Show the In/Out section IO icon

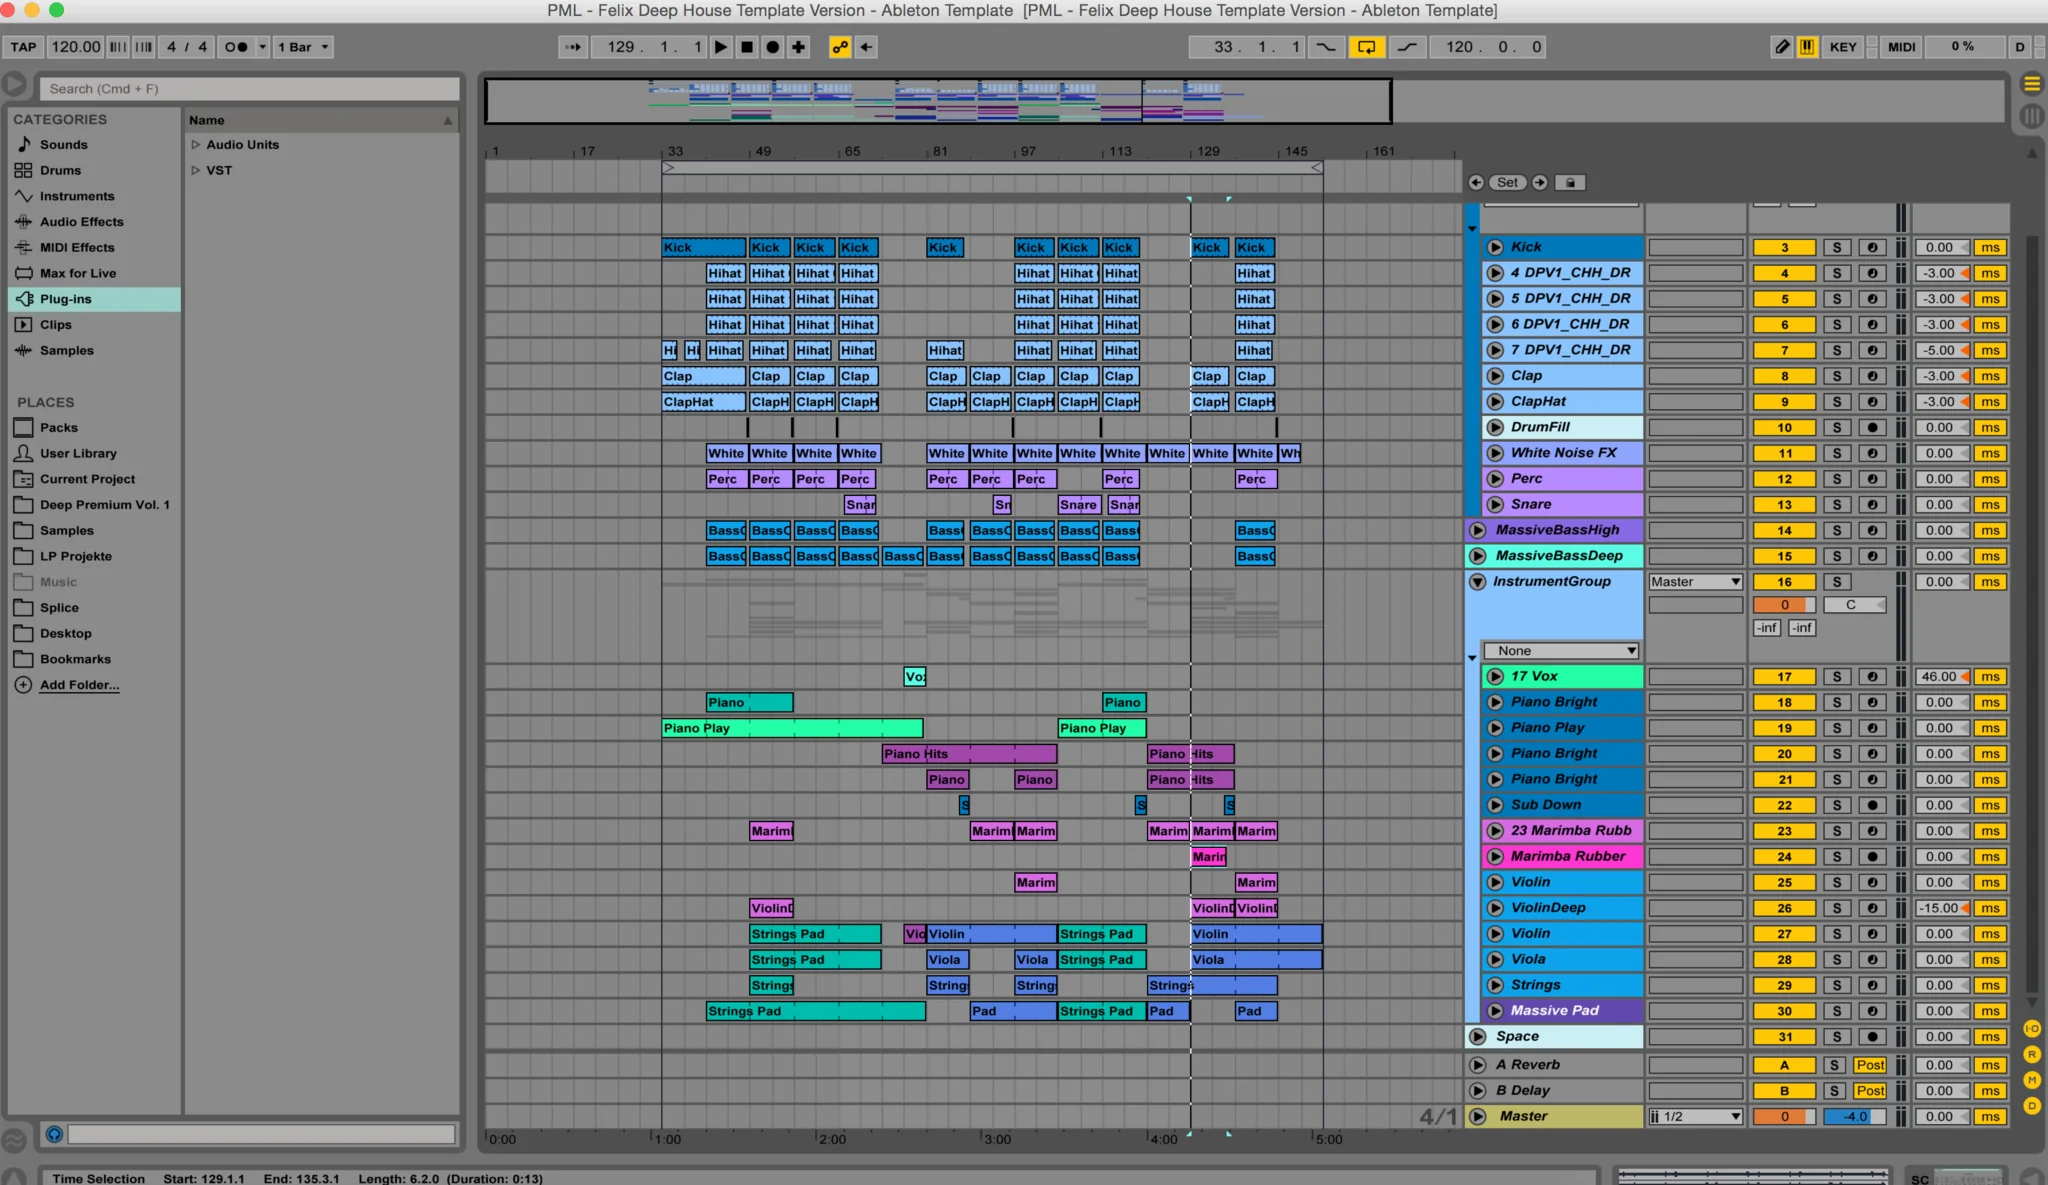pyautogui.click(x=2032, y=1028)
